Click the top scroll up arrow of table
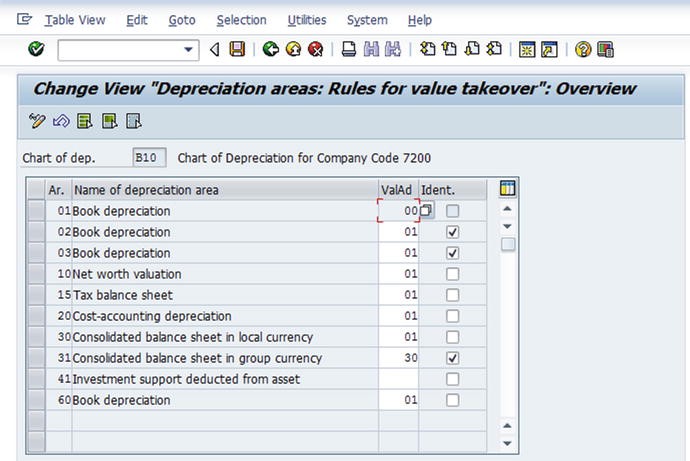This screenshot has height=461, width=690. (507, 209)
